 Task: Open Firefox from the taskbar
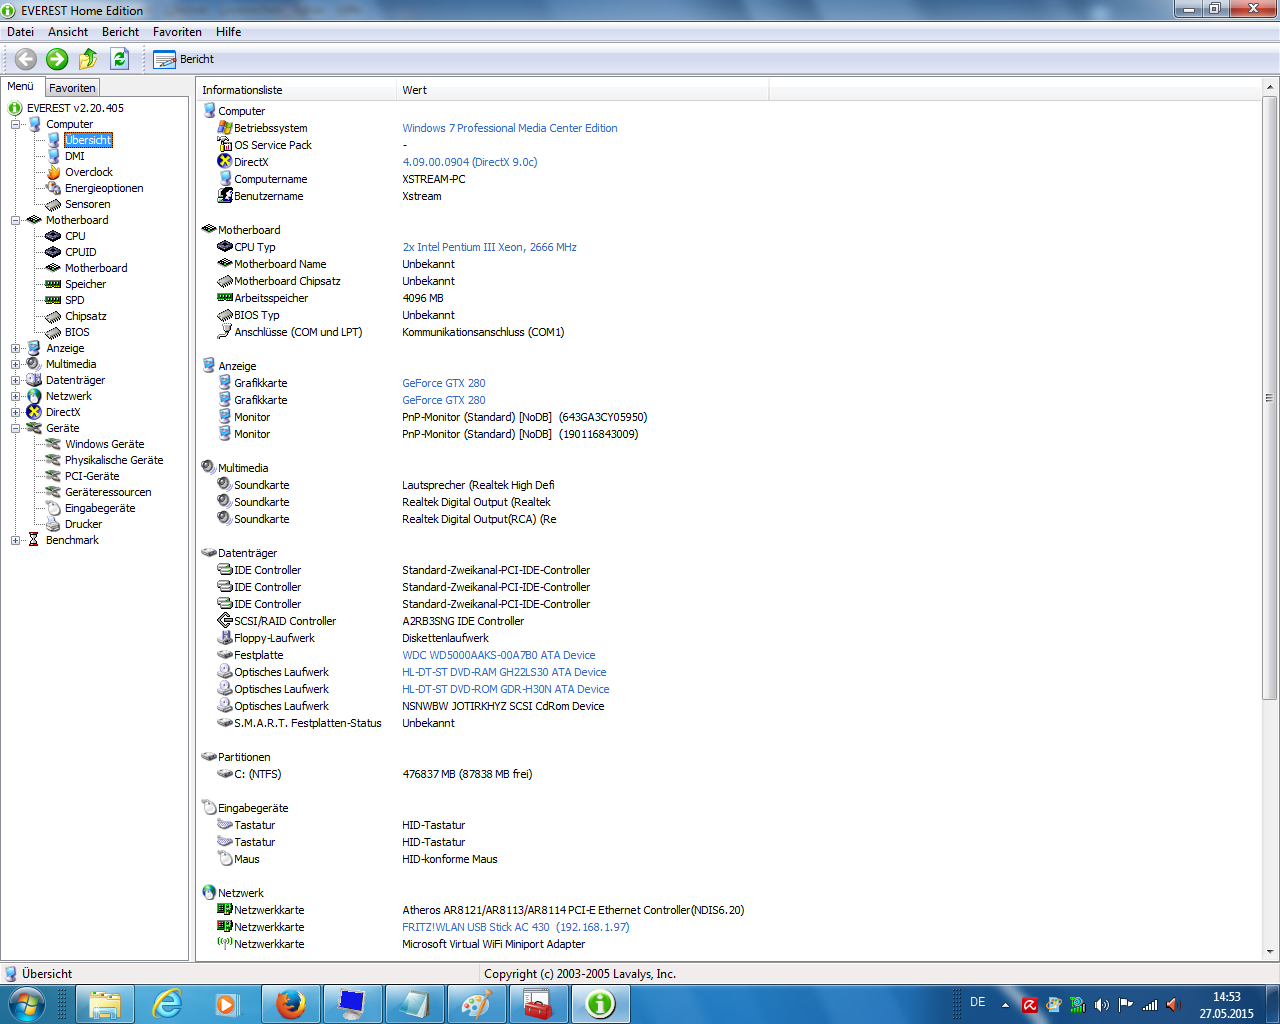(291, 1004)
